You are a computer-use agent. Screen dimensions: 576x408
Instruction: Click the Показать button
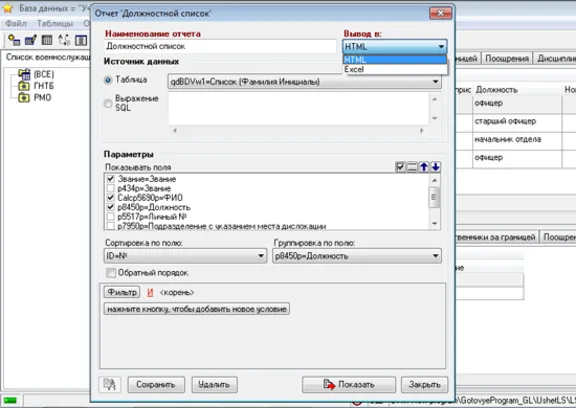pos(349,384)
